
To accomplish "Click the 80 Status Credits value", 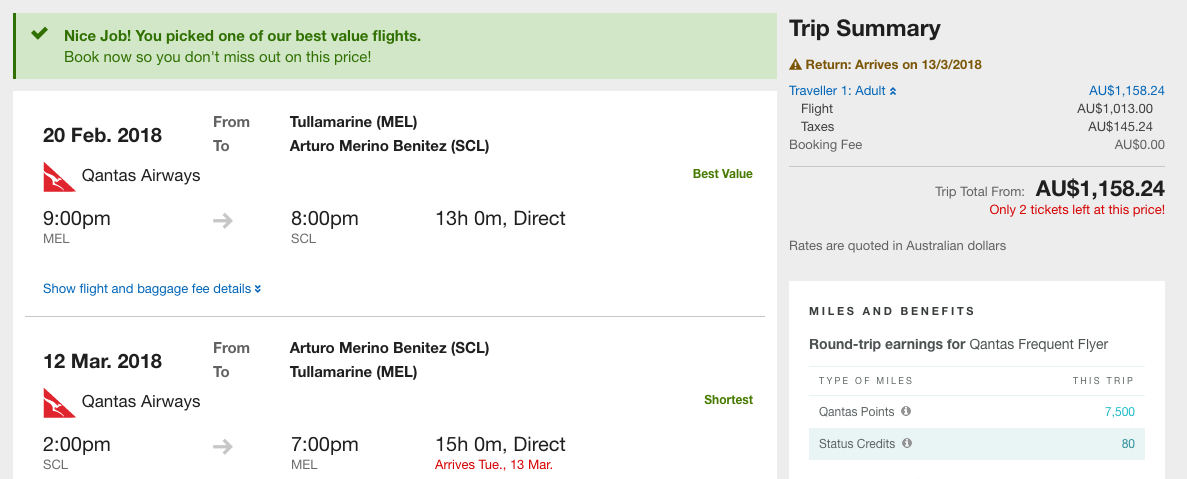I will [1128, 443].
